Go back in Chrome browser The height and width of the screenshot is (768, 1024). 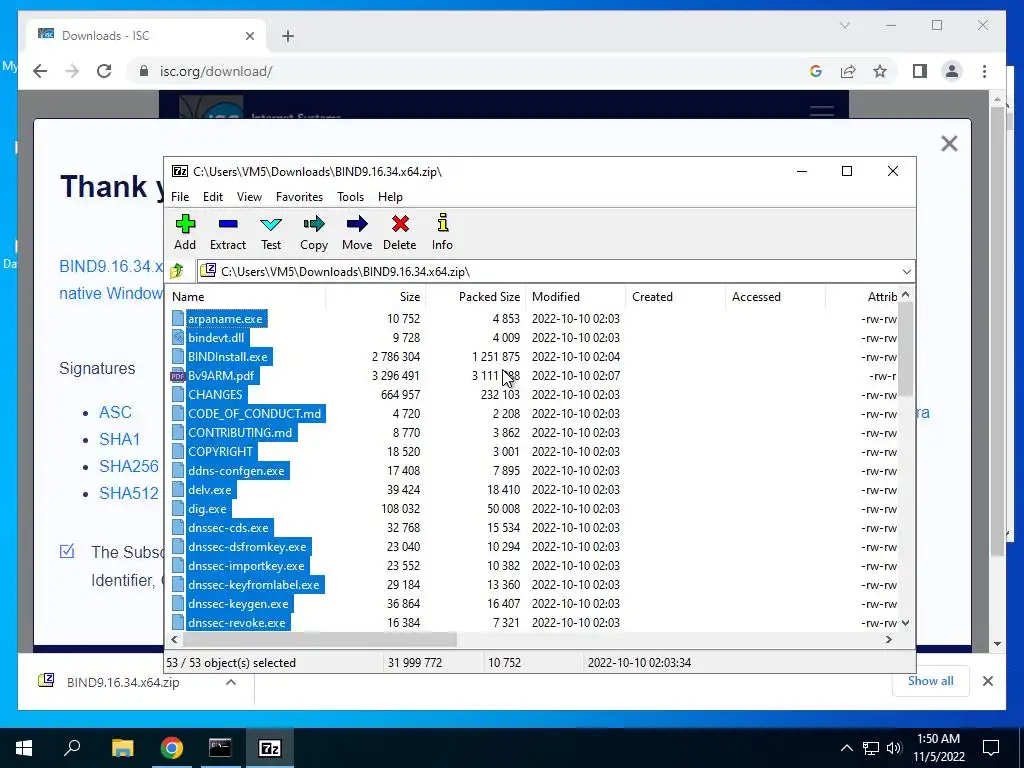[40, 71]
